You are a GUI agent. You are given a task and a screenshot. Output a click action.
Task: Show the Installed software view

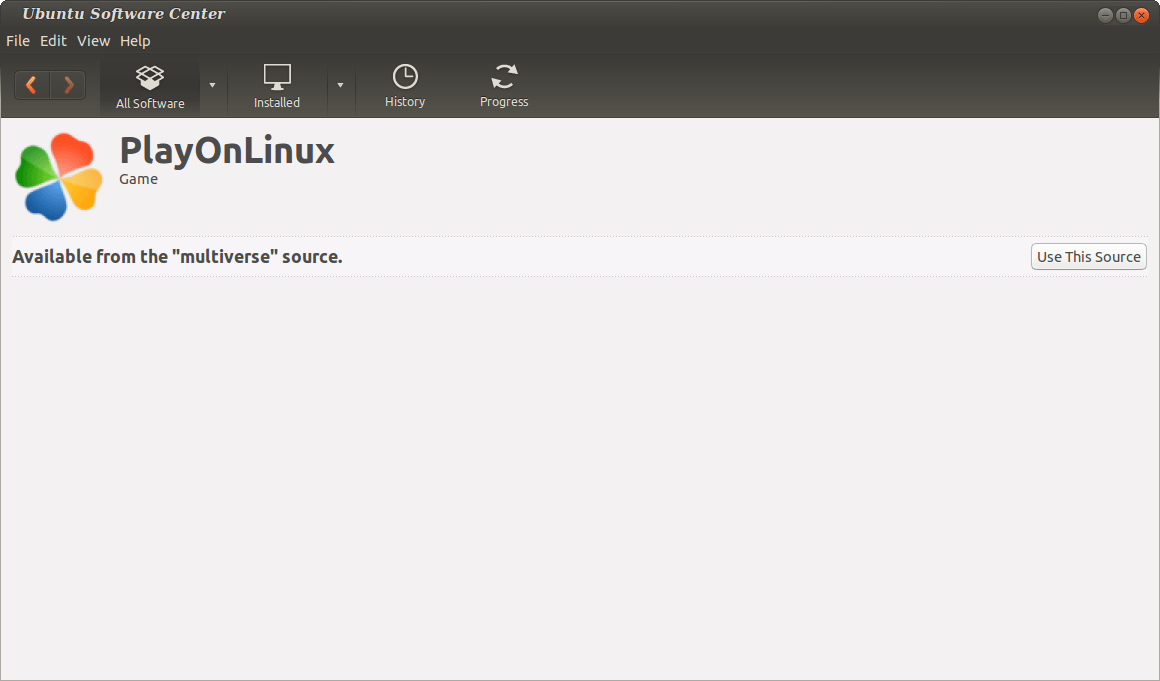[277, 87]
